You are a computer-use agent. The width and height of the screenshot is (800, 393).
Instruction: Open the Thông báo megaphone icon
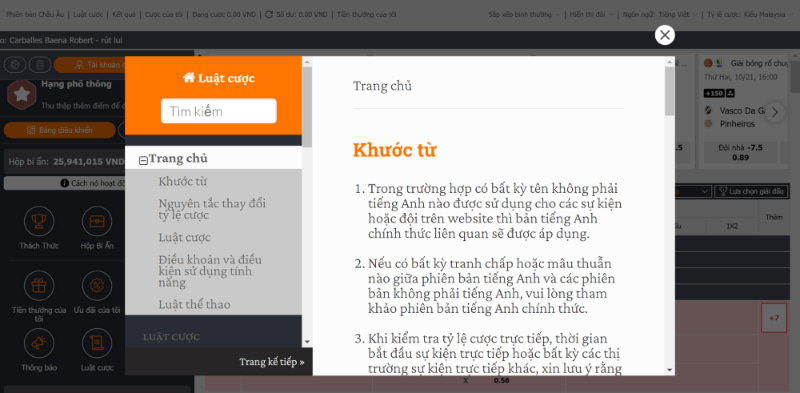click(39, 343)
